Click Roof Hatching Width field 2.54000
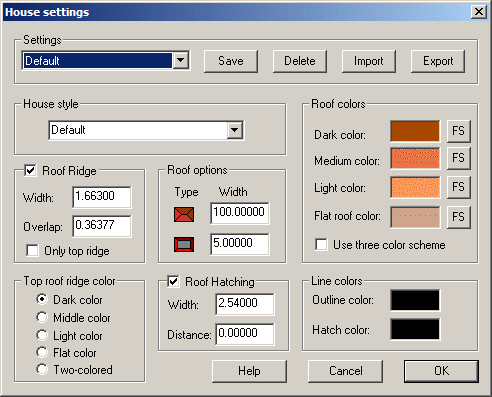The width and height of the screenshot is (492, 397). point(245,304)
